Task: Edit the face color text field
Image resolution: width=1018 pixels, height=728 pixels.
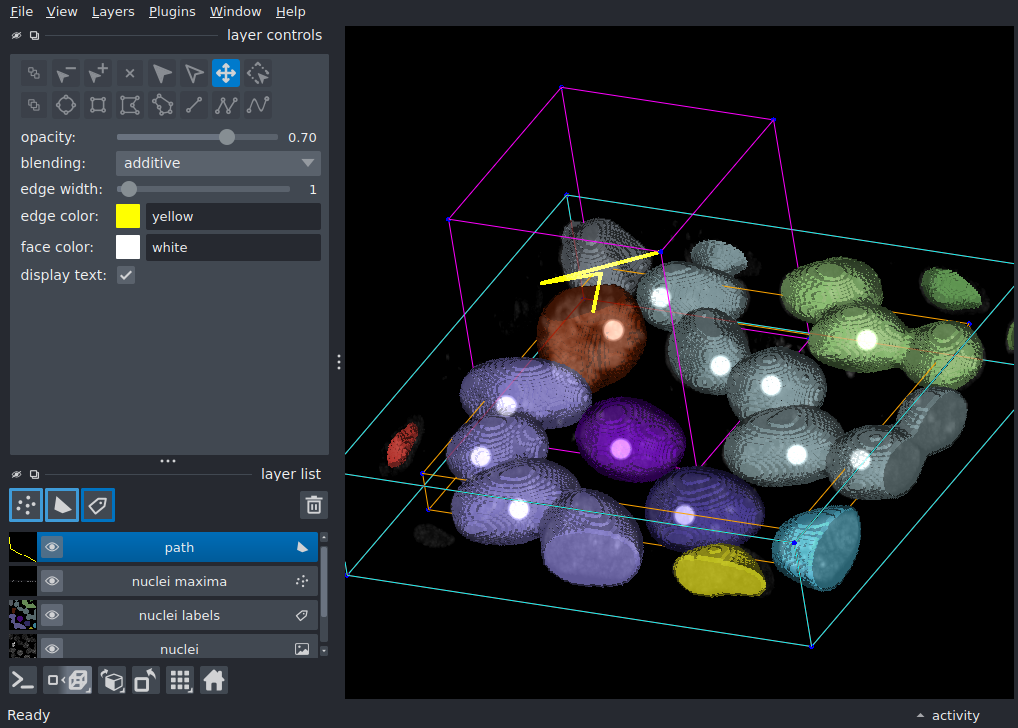Action: pos(233,247)
